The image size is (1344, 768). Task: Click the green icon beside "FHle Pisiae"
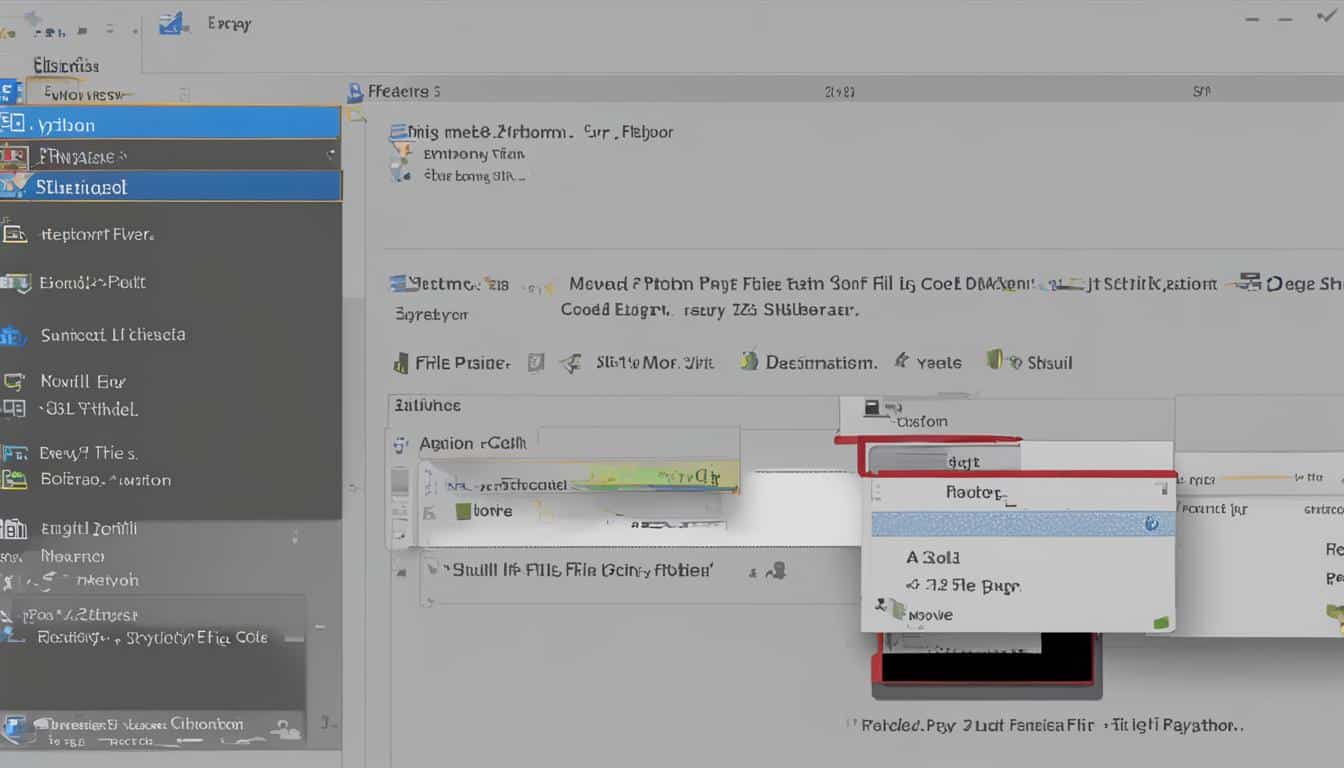[x=401, y=362]
